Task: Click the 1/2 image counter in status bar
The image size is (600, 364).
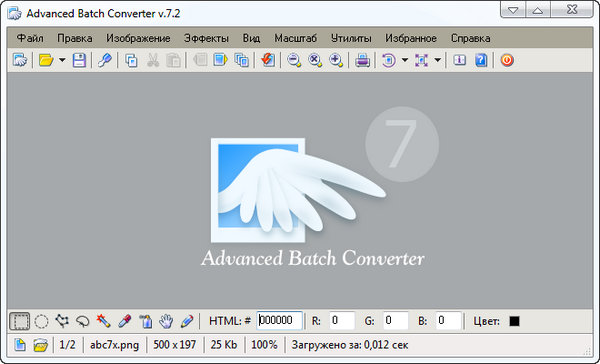Action: coord(67,345)
